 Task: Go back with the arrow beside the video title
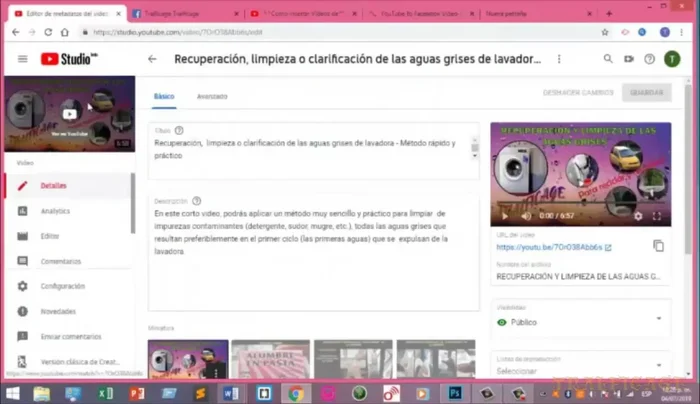click(x=152, y=59)
